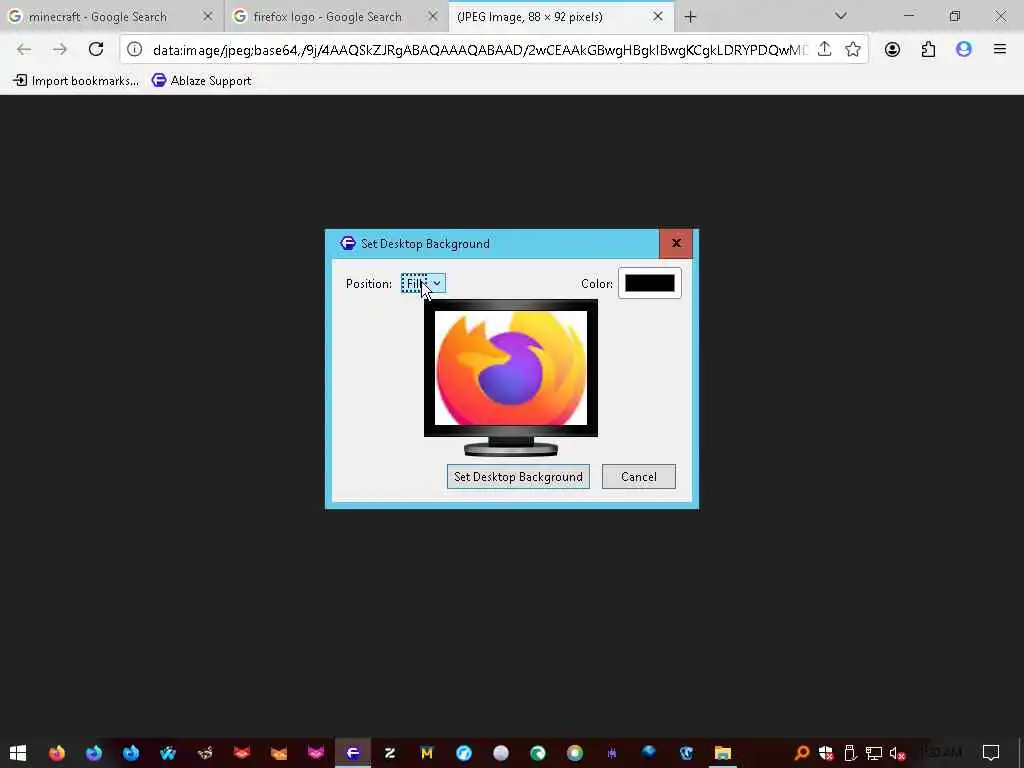Pick the black Color swatch

click(x=650, y=283)
